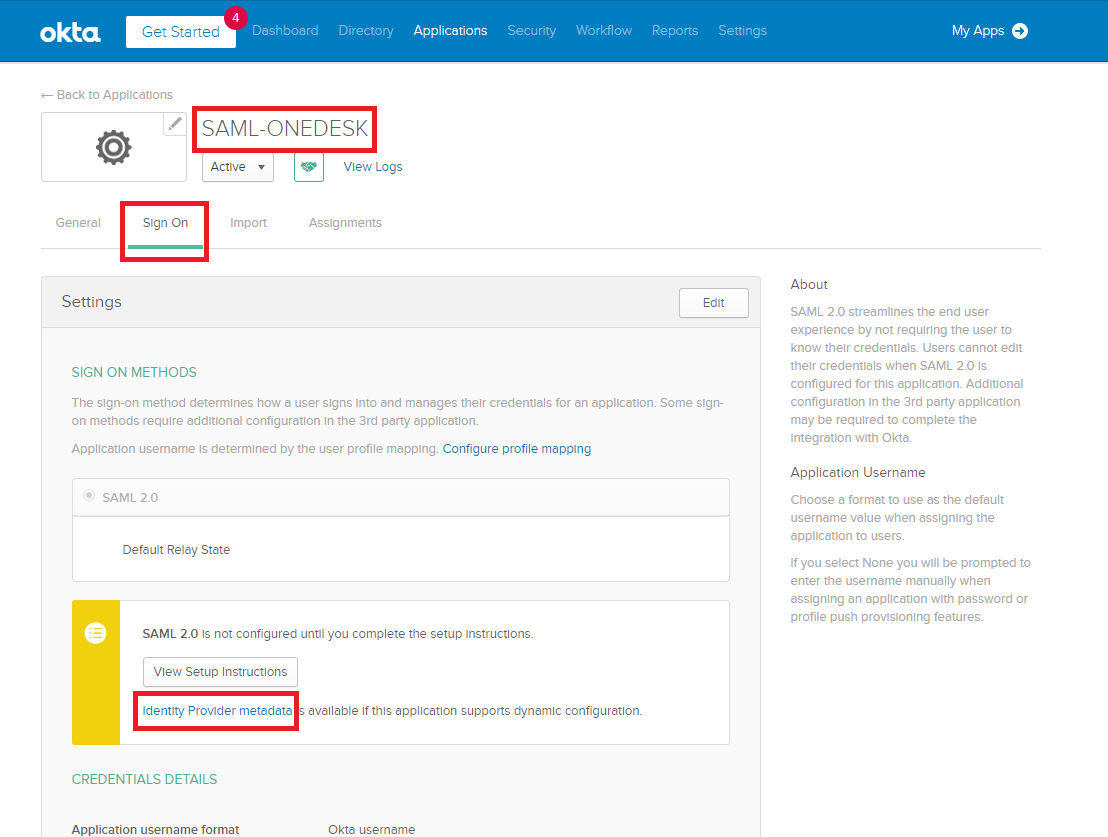Click the Edit button in Settings panel
Viewport: 1108px width, 837px height.
[714, 303]
